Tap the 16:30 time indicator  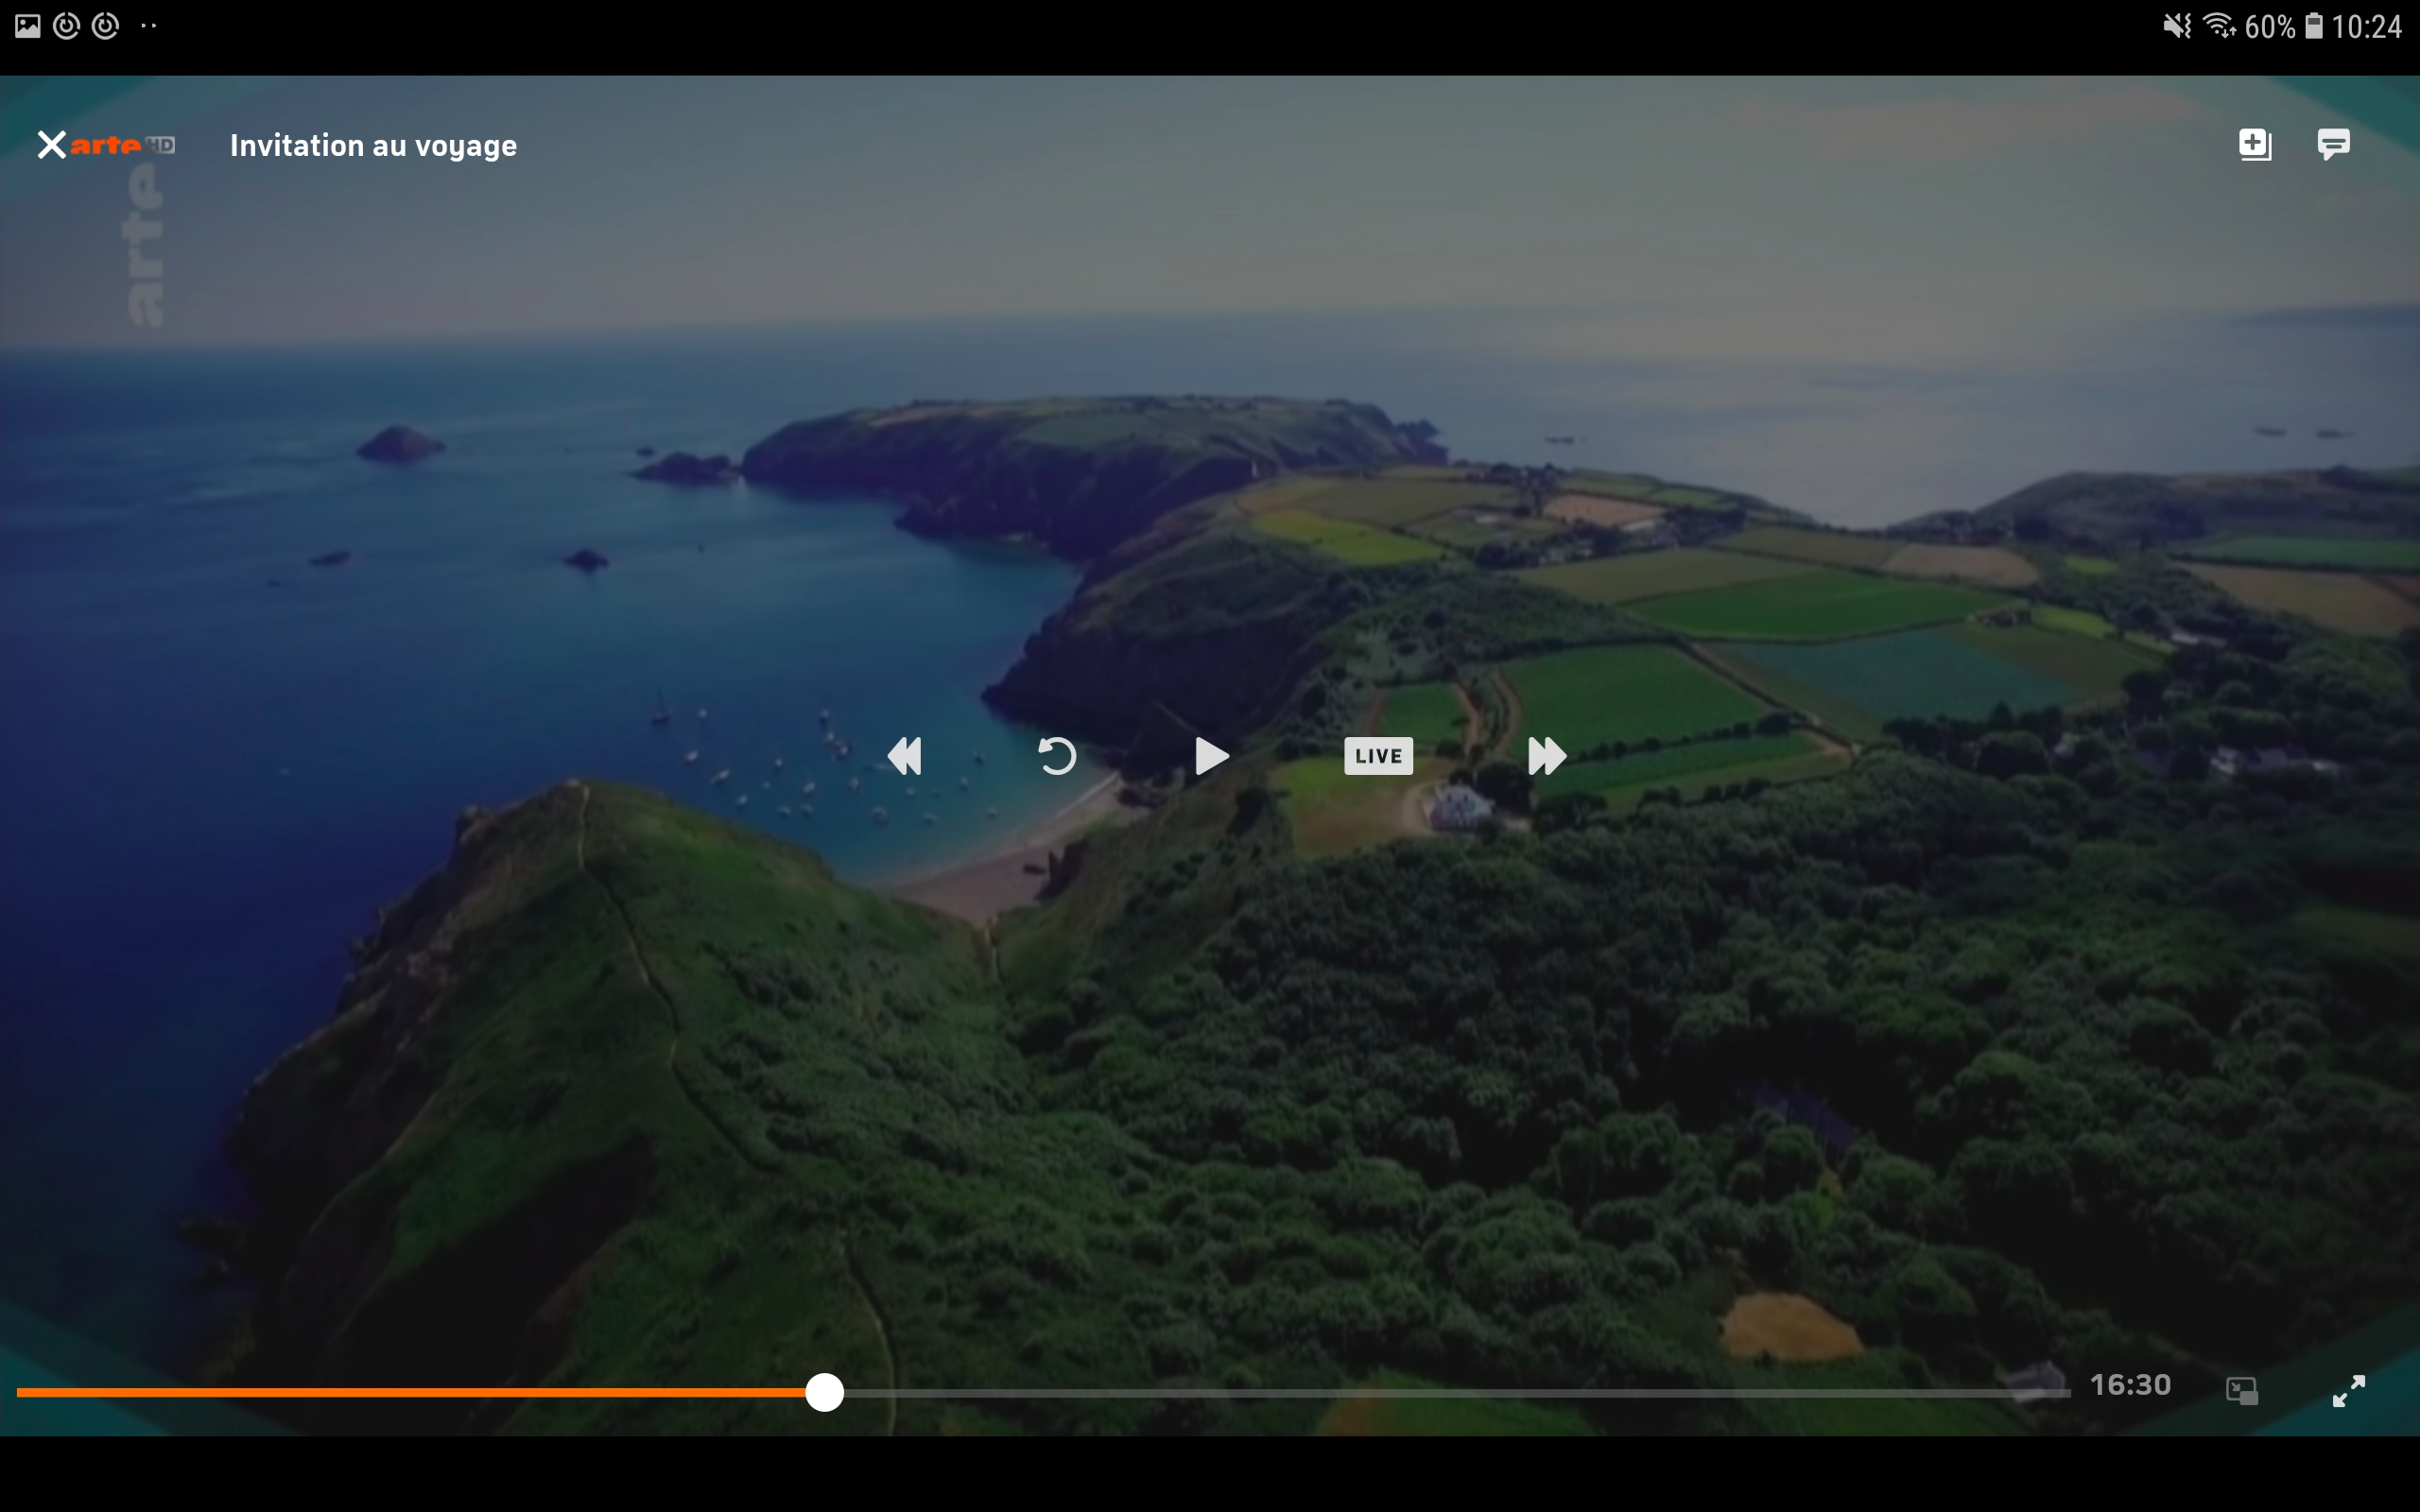pyautogui.click(x=2130, y=1385)
